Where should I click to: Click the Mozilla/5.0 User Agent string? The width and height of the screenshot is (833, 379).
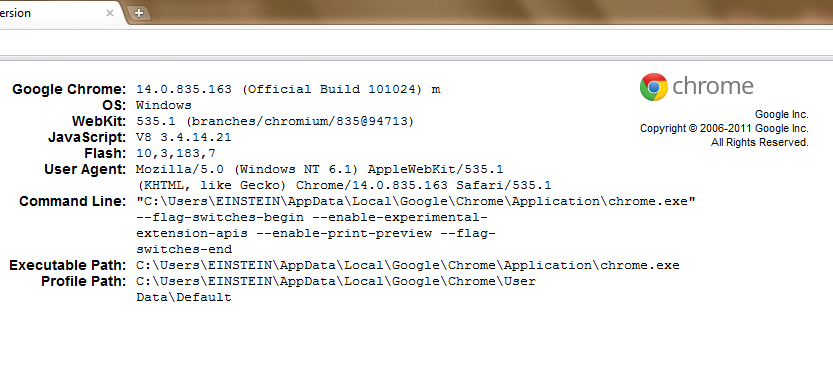pyautogui.click(x=343, y=178)
